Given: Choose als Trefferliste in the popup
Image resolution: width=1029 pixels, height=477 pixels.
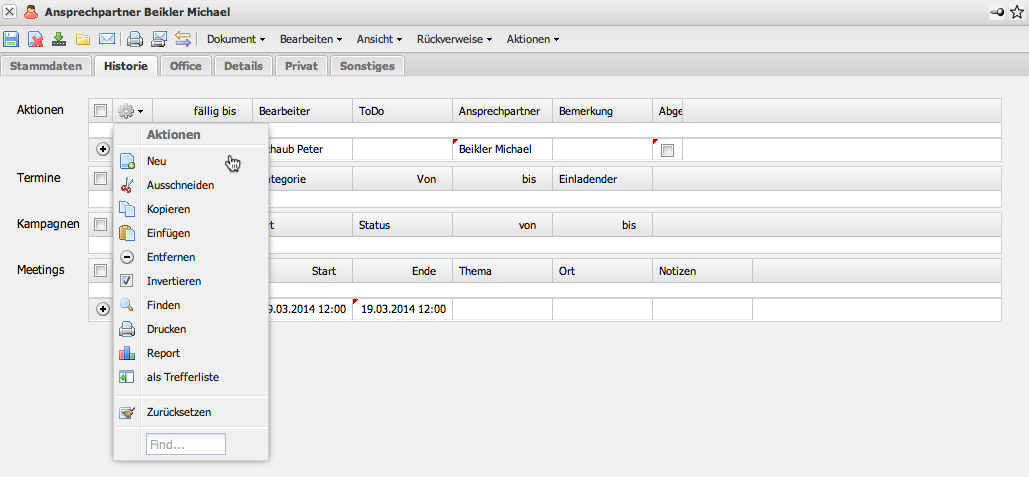Looking at the screenshot, I should (x=191, y=377).
